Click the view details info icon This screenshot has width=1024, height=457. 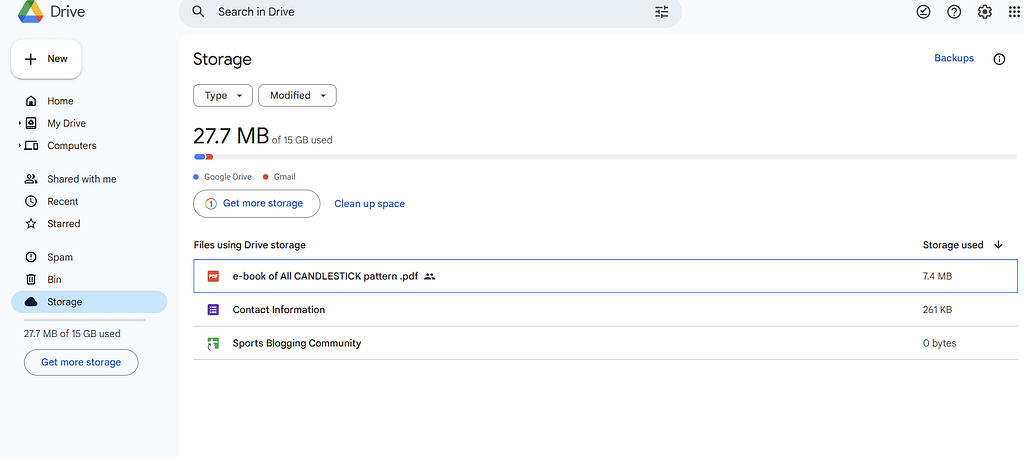[x=999, y=59]
